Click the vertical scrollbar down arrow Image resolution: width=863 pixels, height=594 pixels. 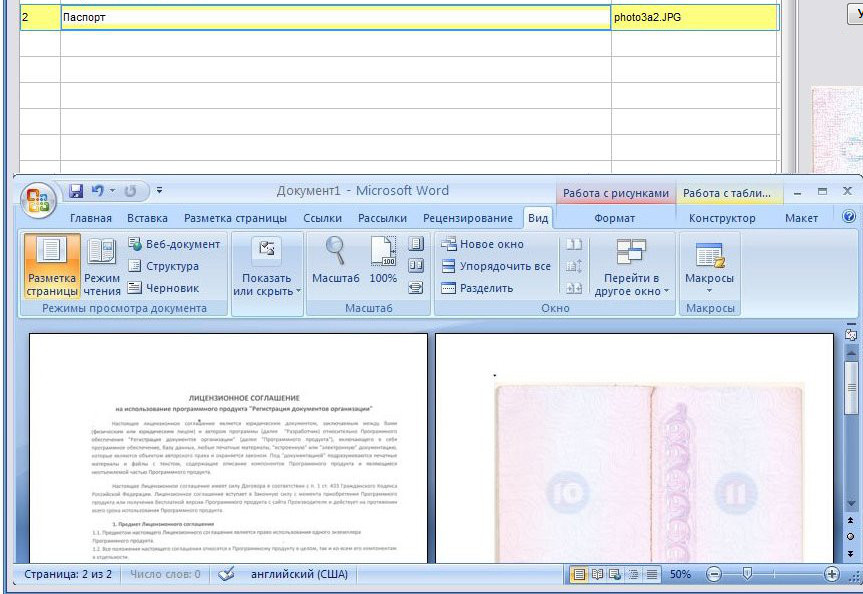point(851,503)
